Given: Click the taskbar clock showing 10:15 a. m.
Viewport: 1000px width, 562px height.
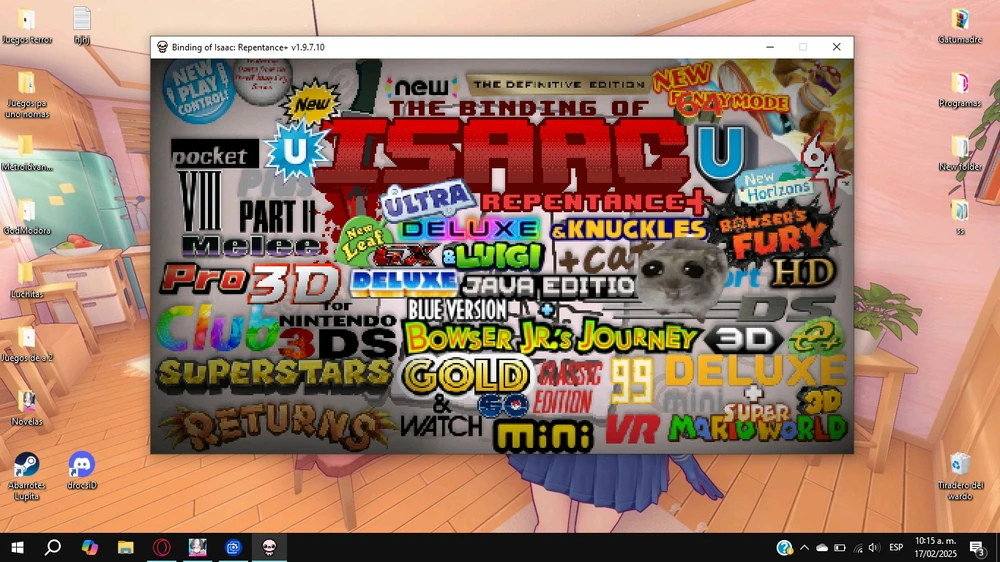Looking at the screenshot, I should (934, 547).
